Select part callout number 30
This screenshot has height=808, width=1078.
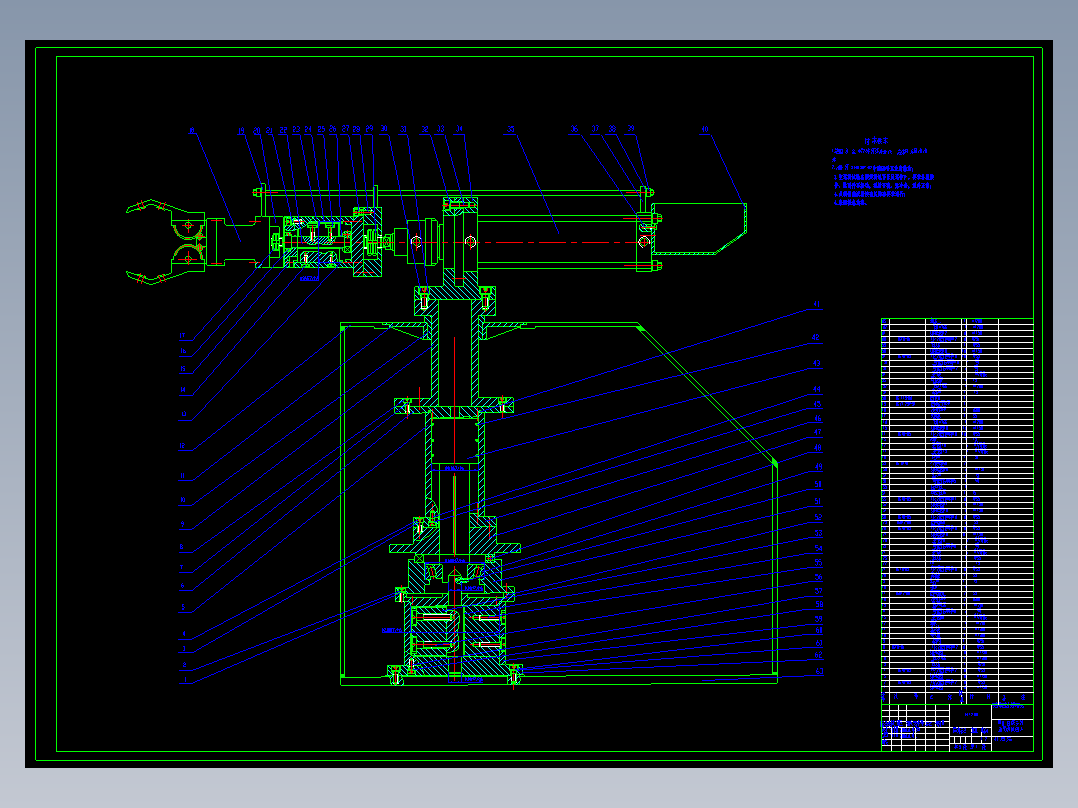point(384,129)
